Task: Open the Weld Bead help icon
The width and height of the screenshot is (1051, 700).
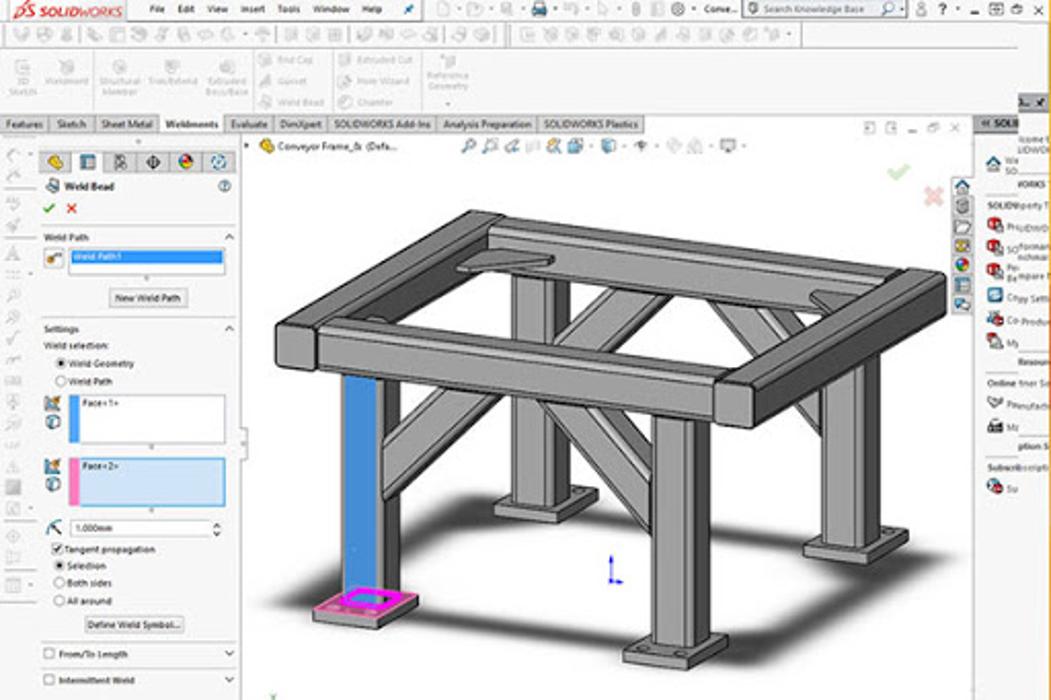Action: (x=224, y=186)
